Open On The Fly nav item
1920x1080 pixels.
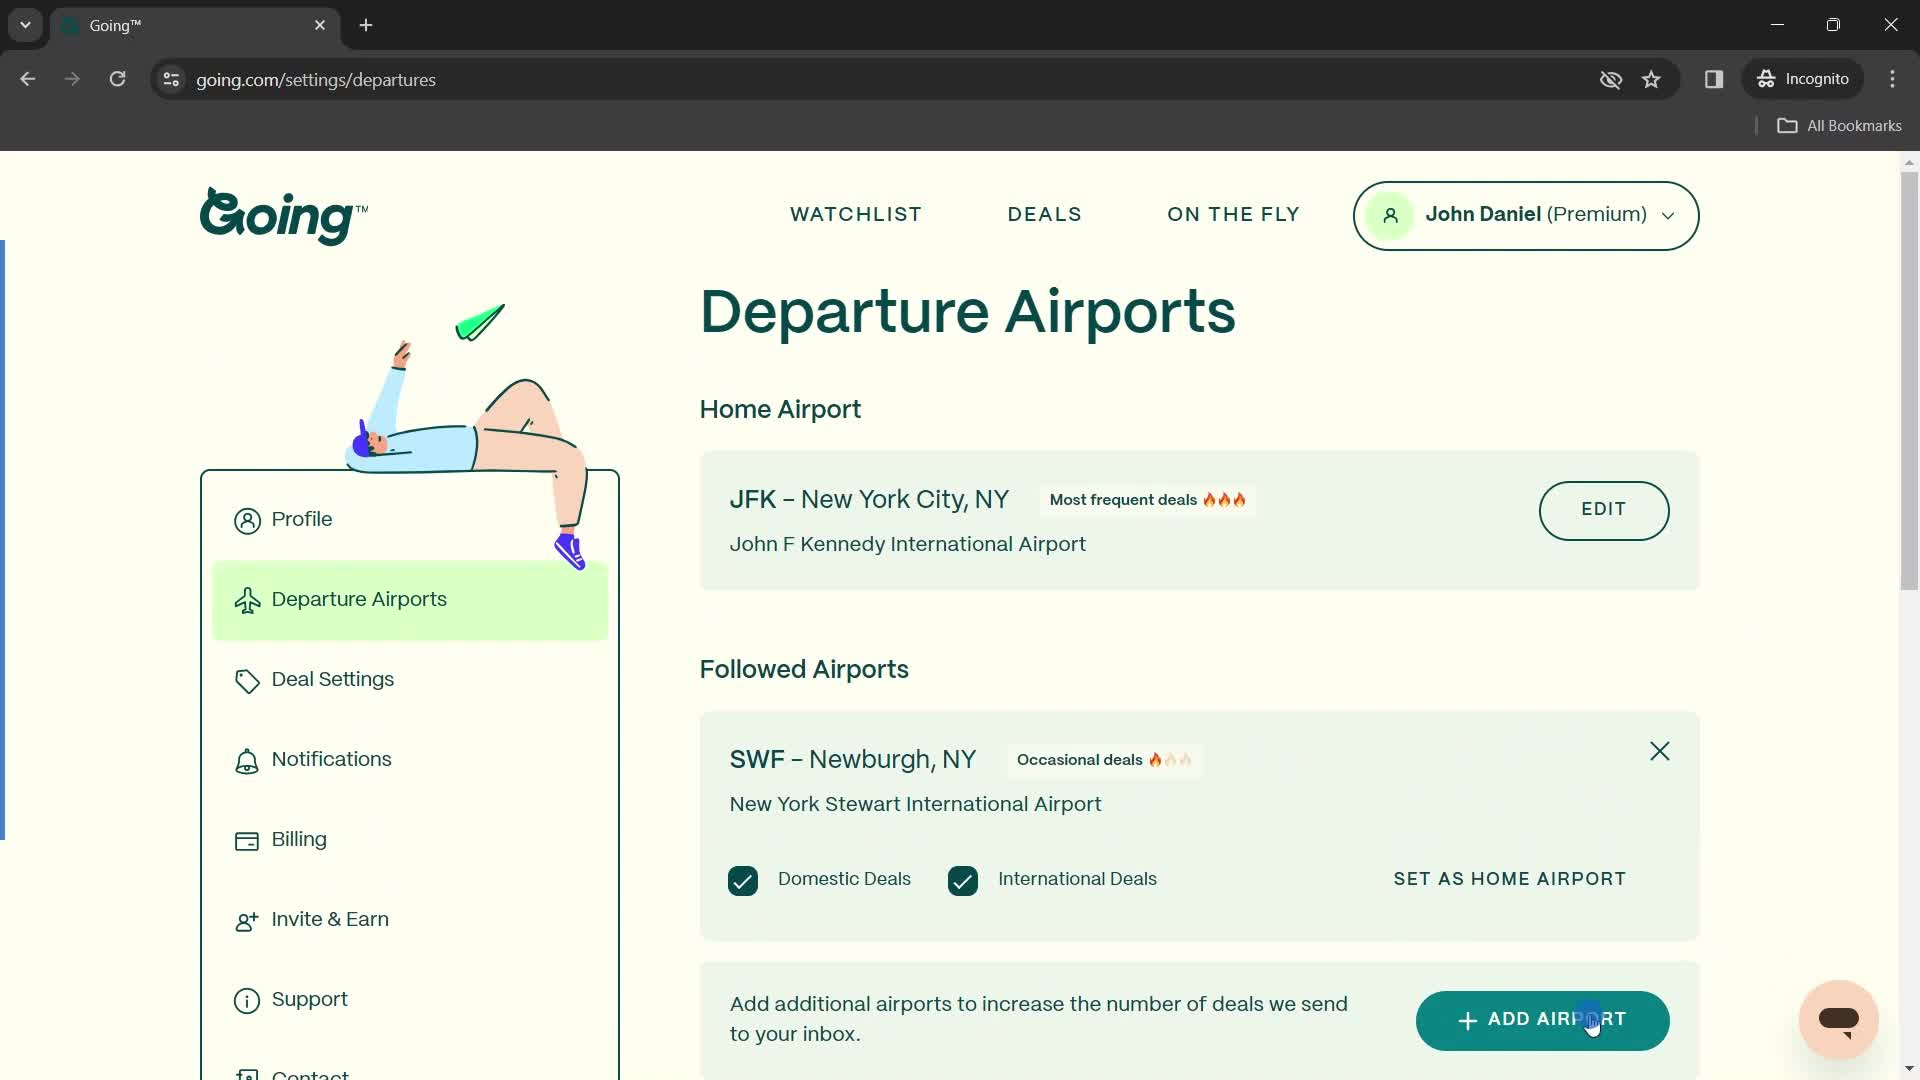[1233, 214]
